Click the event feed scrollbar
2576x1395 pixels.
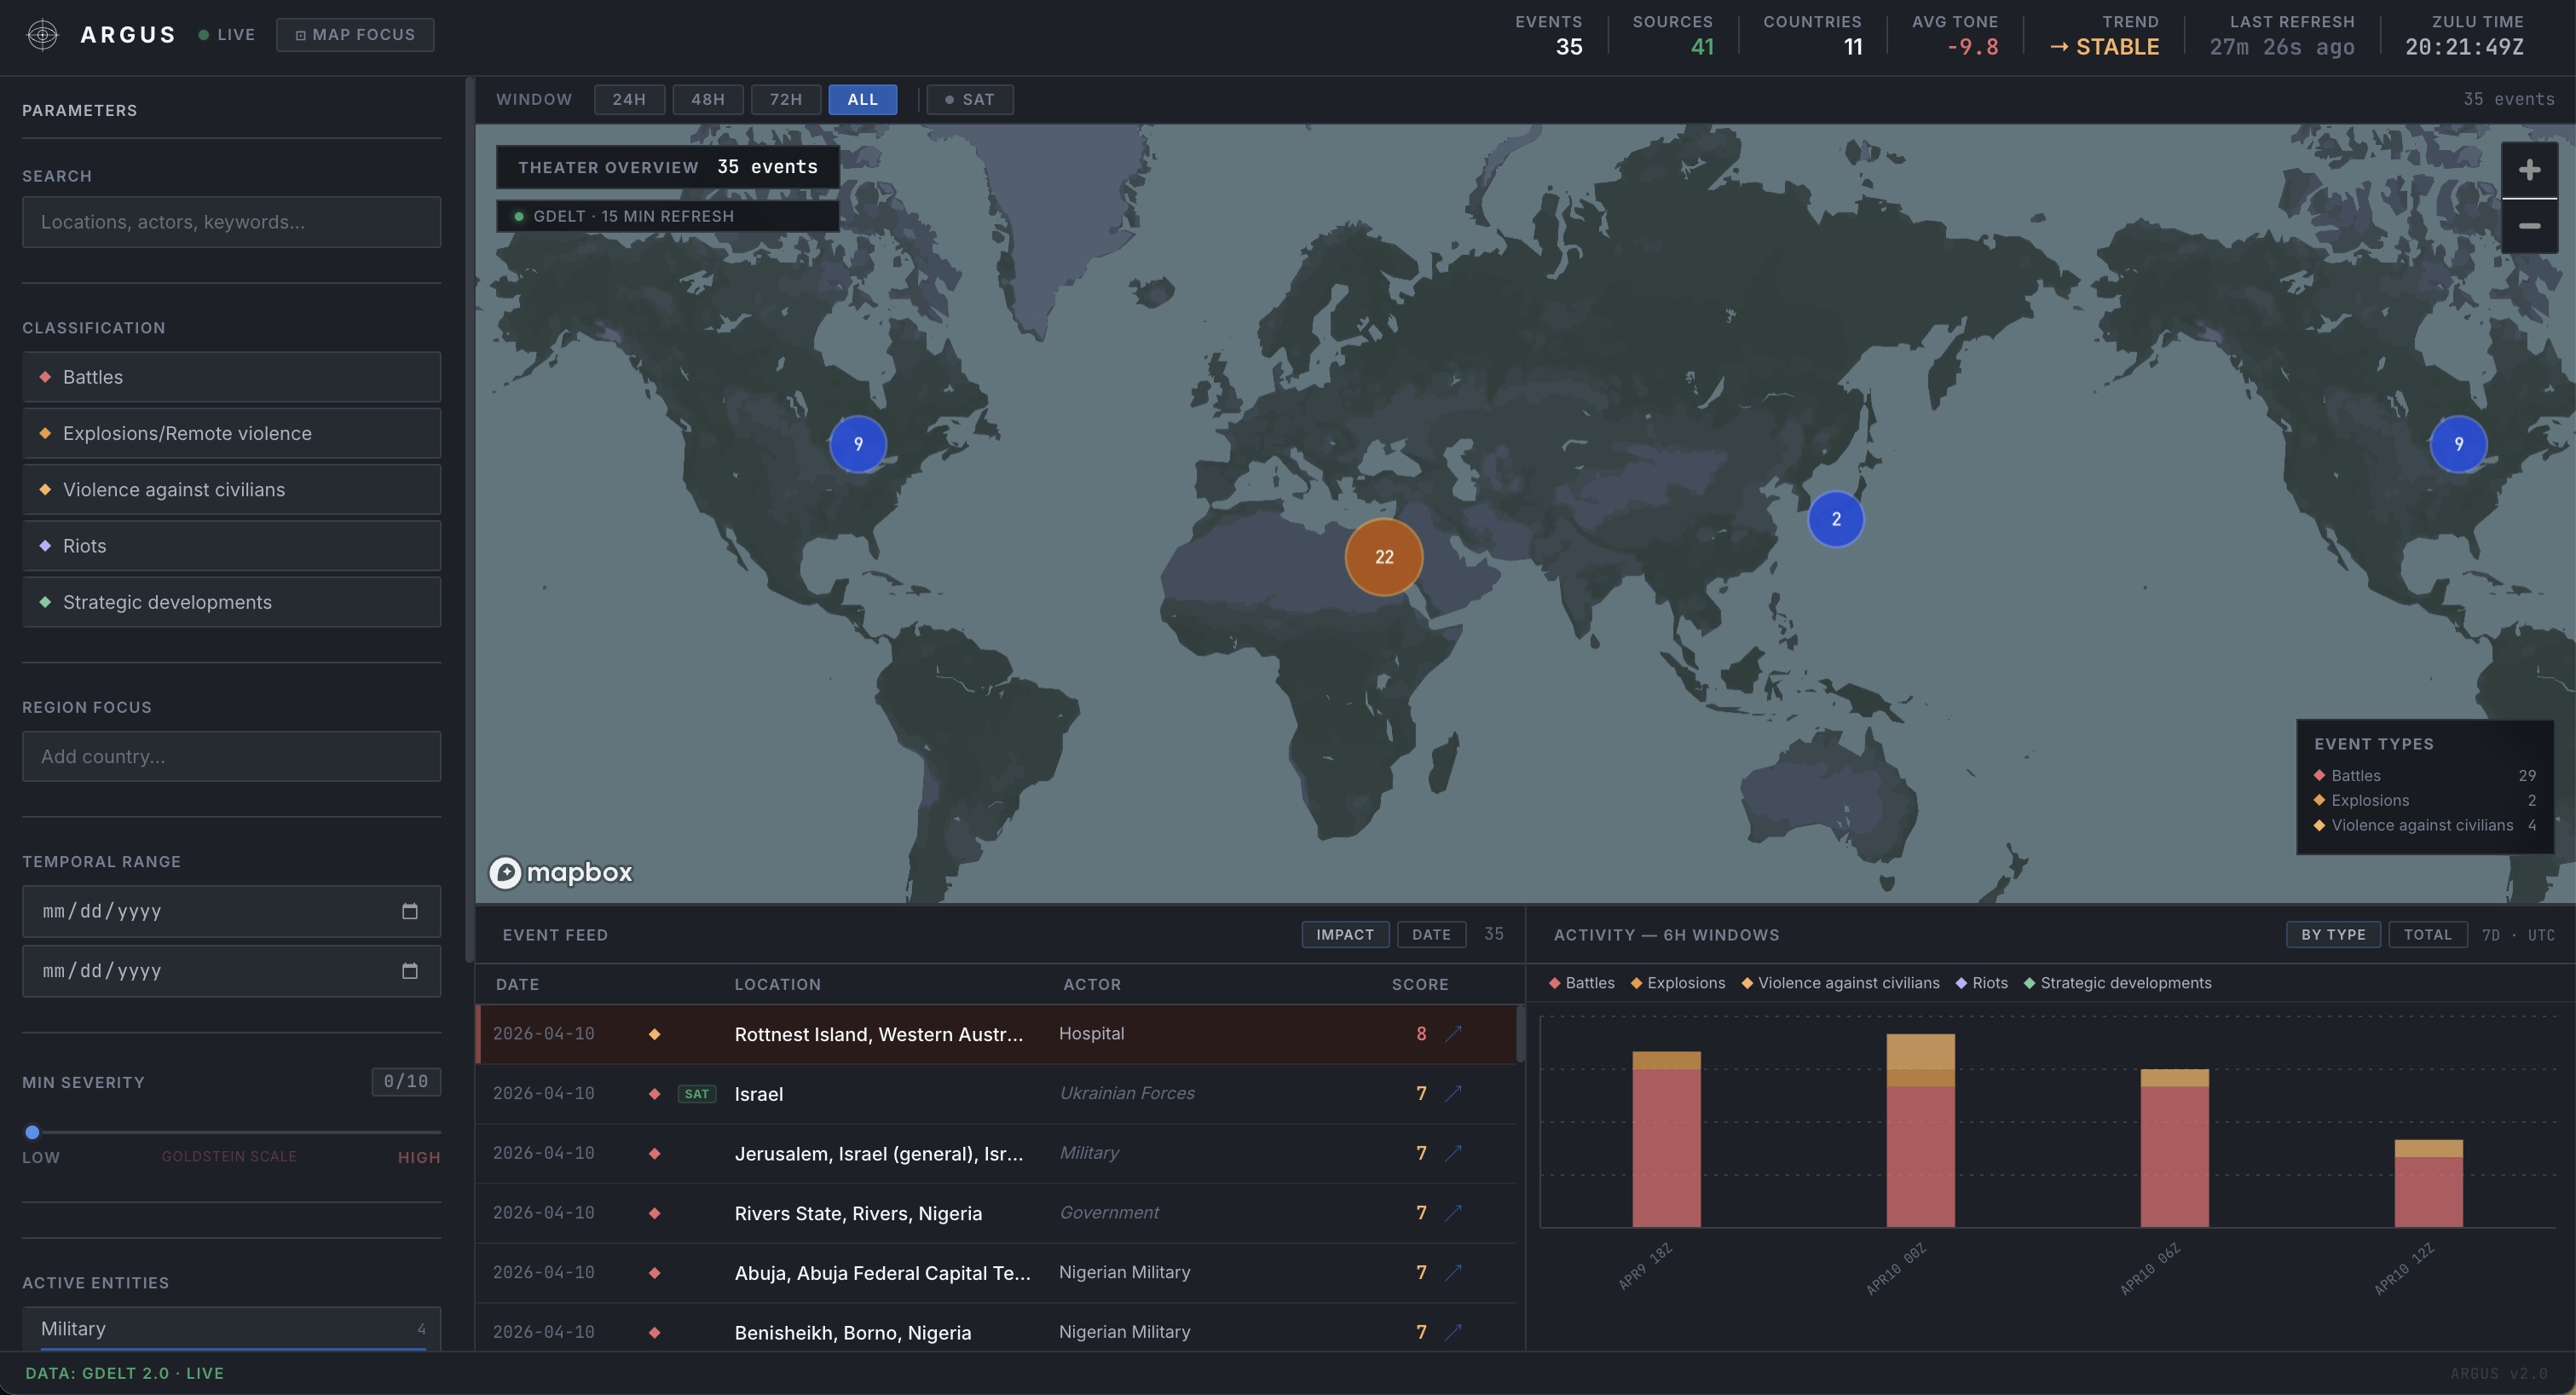pos(1520,1034)
